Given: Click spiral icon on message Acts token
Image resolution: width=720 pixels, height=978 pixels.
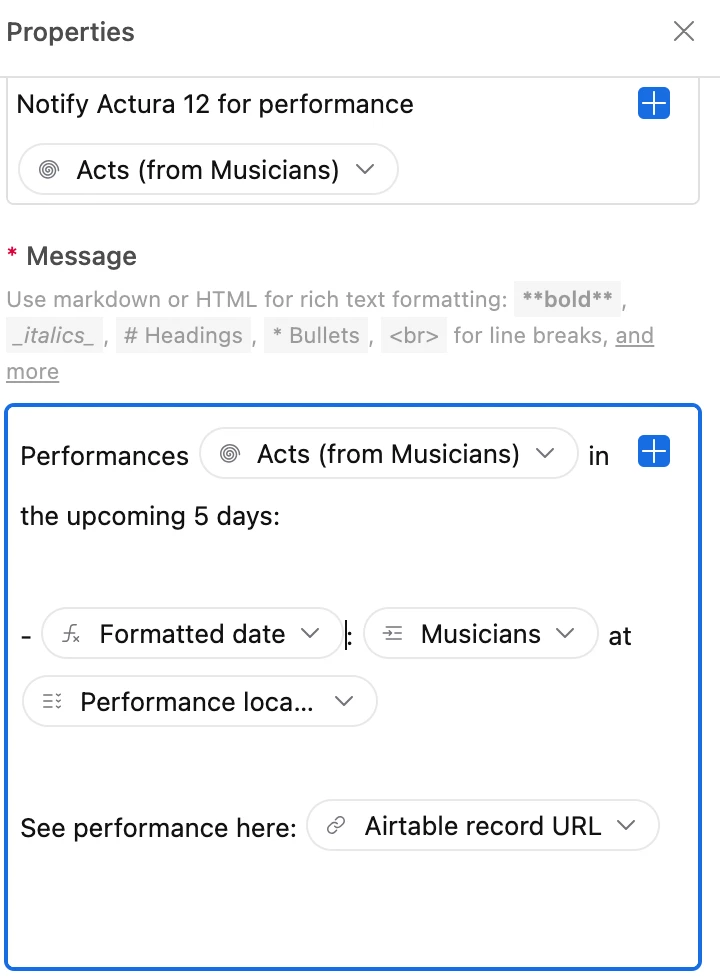Looking at the screenshot, I should [229, 455].
